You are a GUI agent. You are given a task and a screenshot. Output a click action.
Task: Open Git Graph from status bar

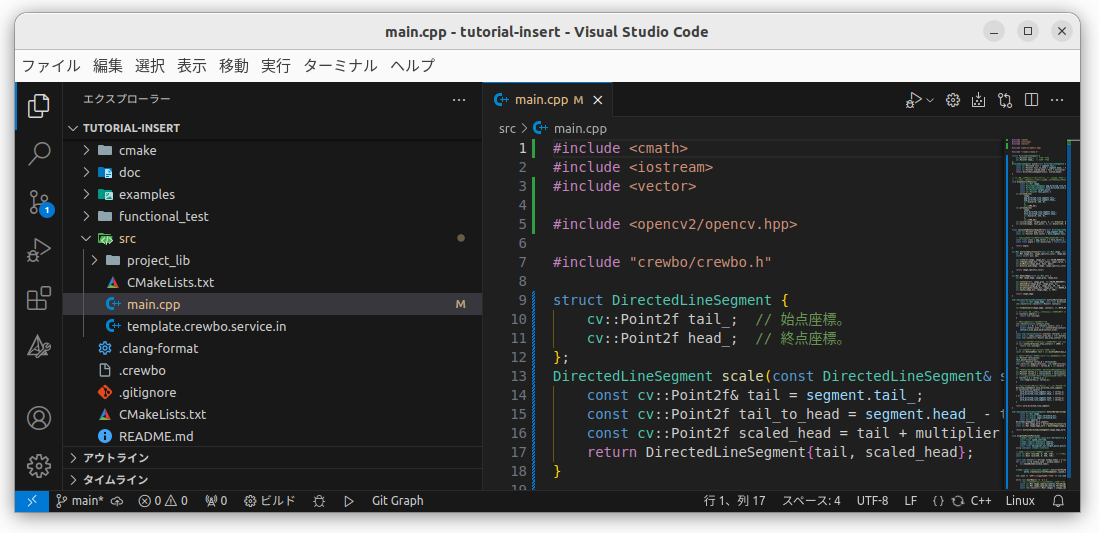tap(397, 501)
